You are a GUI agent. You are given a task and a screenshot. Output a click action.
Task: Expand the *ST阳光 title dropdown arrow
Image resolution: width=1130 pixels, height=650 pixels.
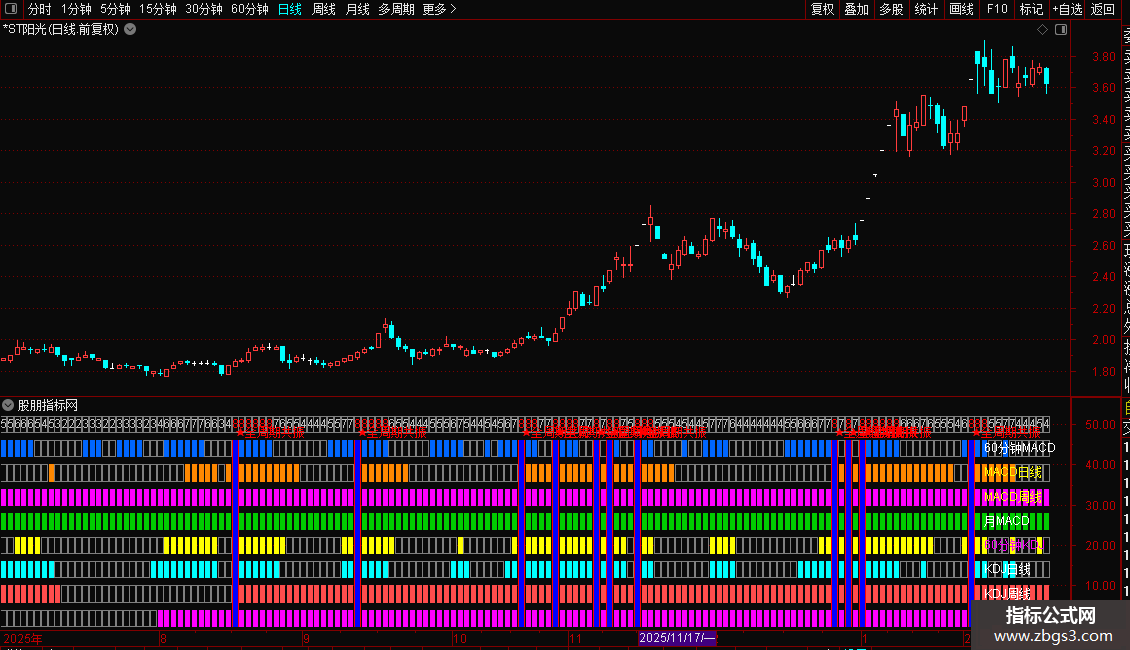coord(130,30)
